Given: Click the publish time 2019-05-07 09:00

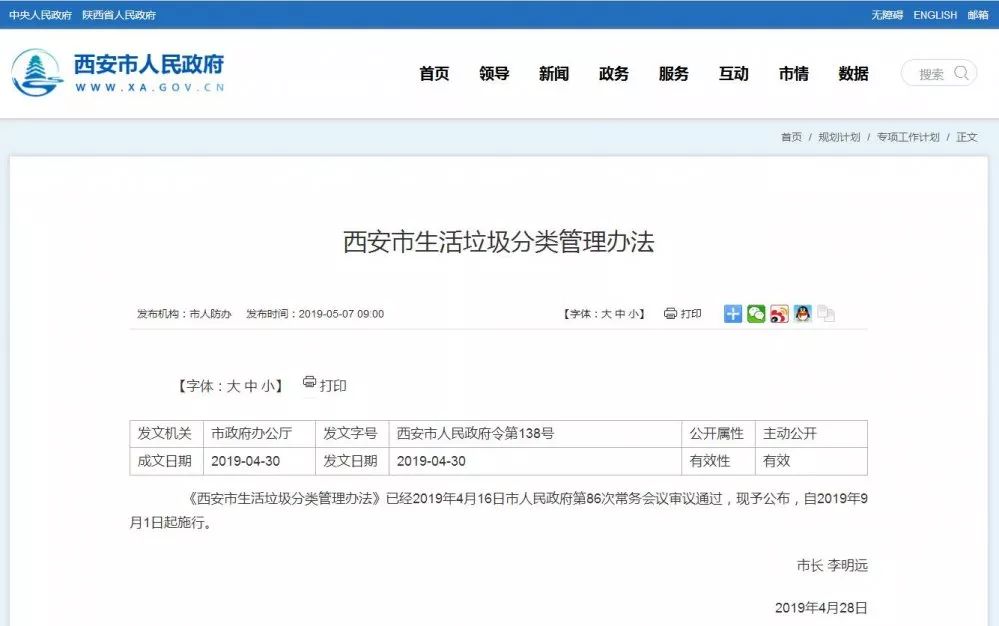Looking at the screenshot, I should point(341,313).
